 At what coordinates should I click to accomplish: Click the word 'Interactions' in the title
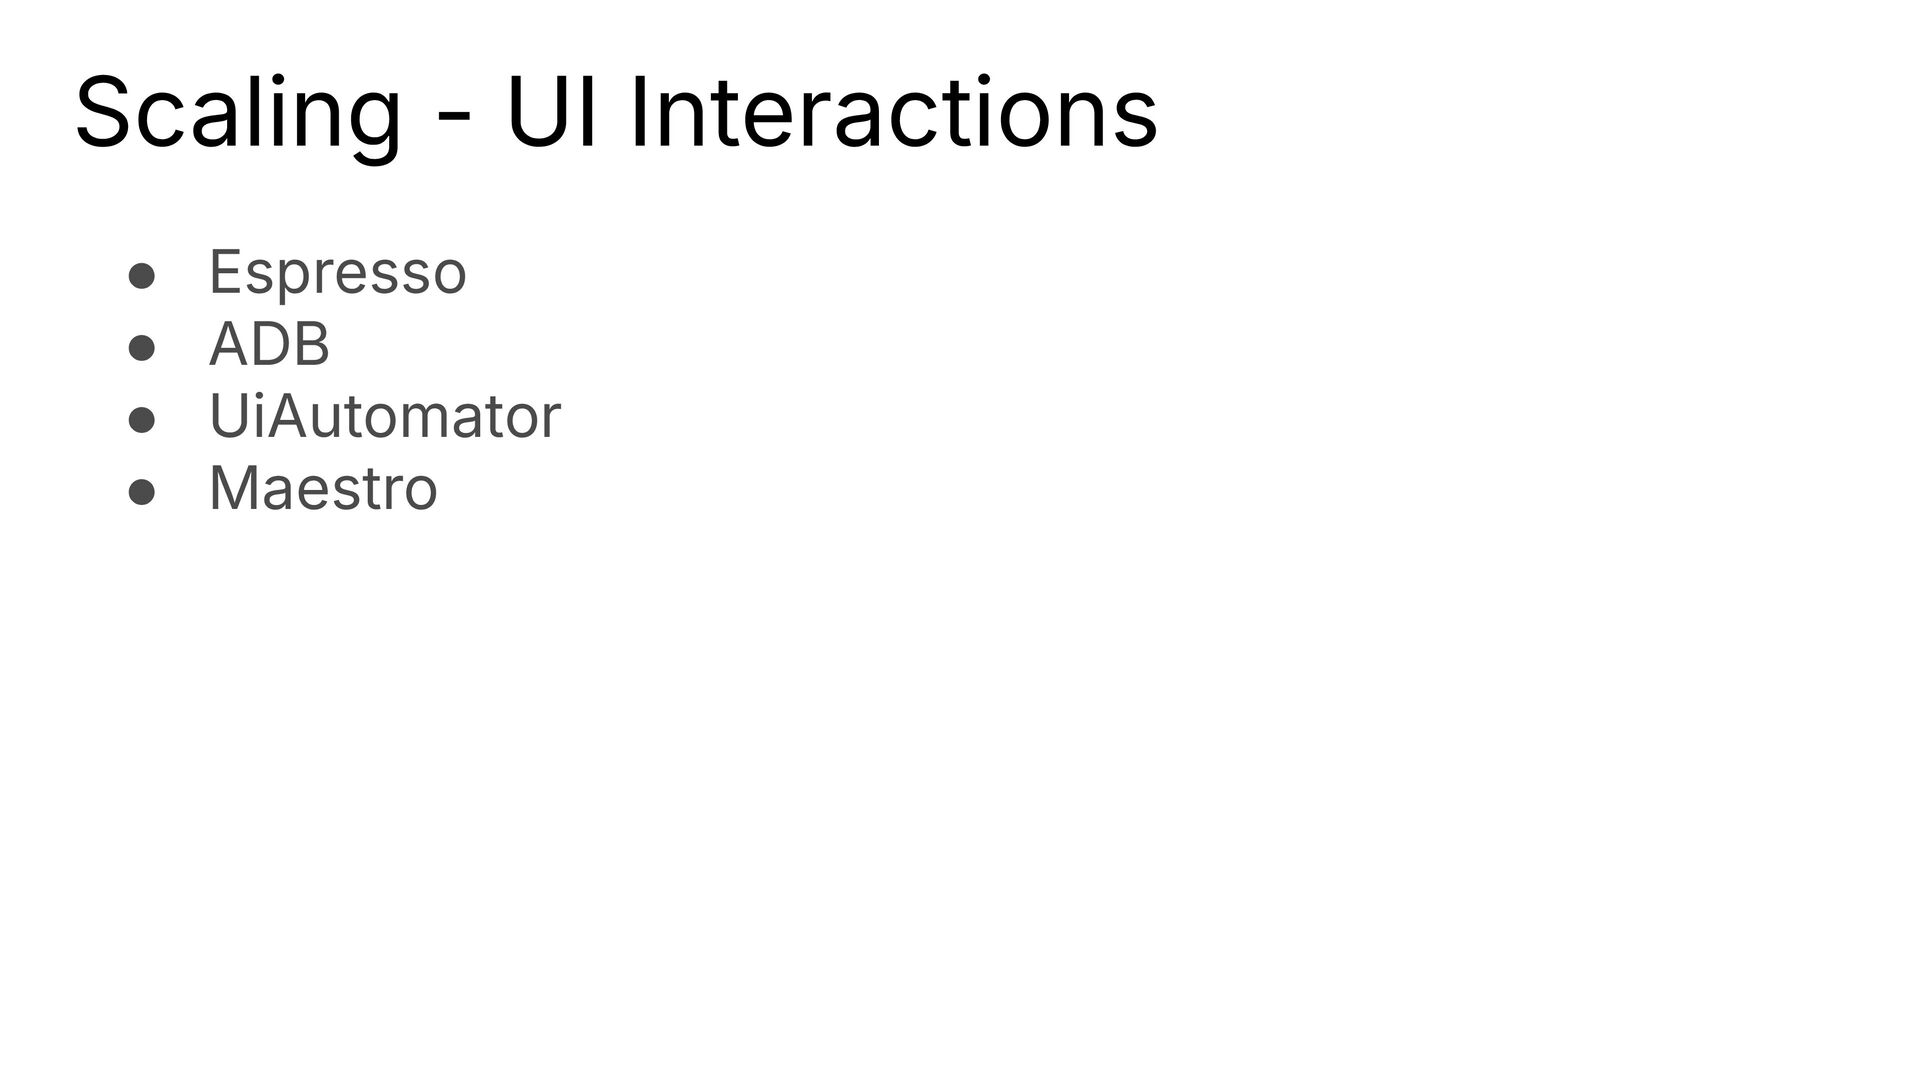(x=894, y=113)
